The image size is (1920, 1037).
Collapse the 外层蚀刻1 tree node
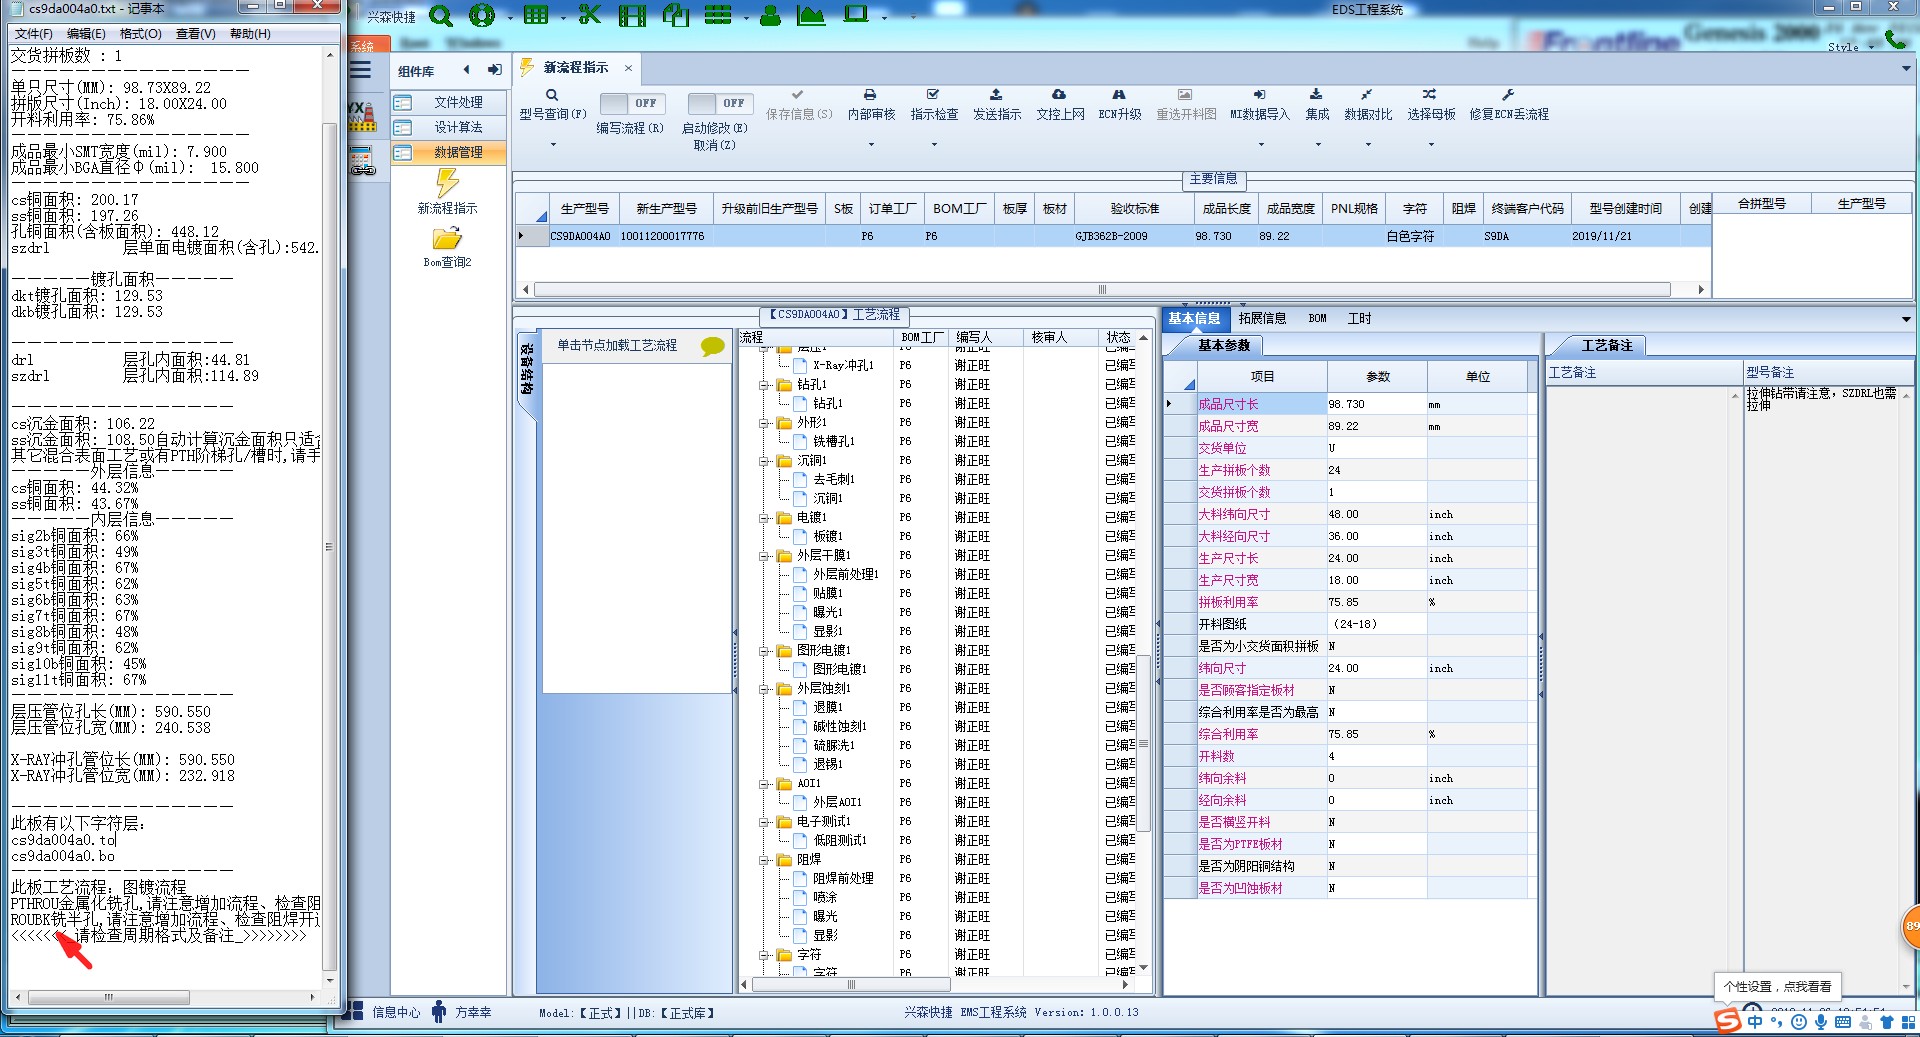(763, 689)
